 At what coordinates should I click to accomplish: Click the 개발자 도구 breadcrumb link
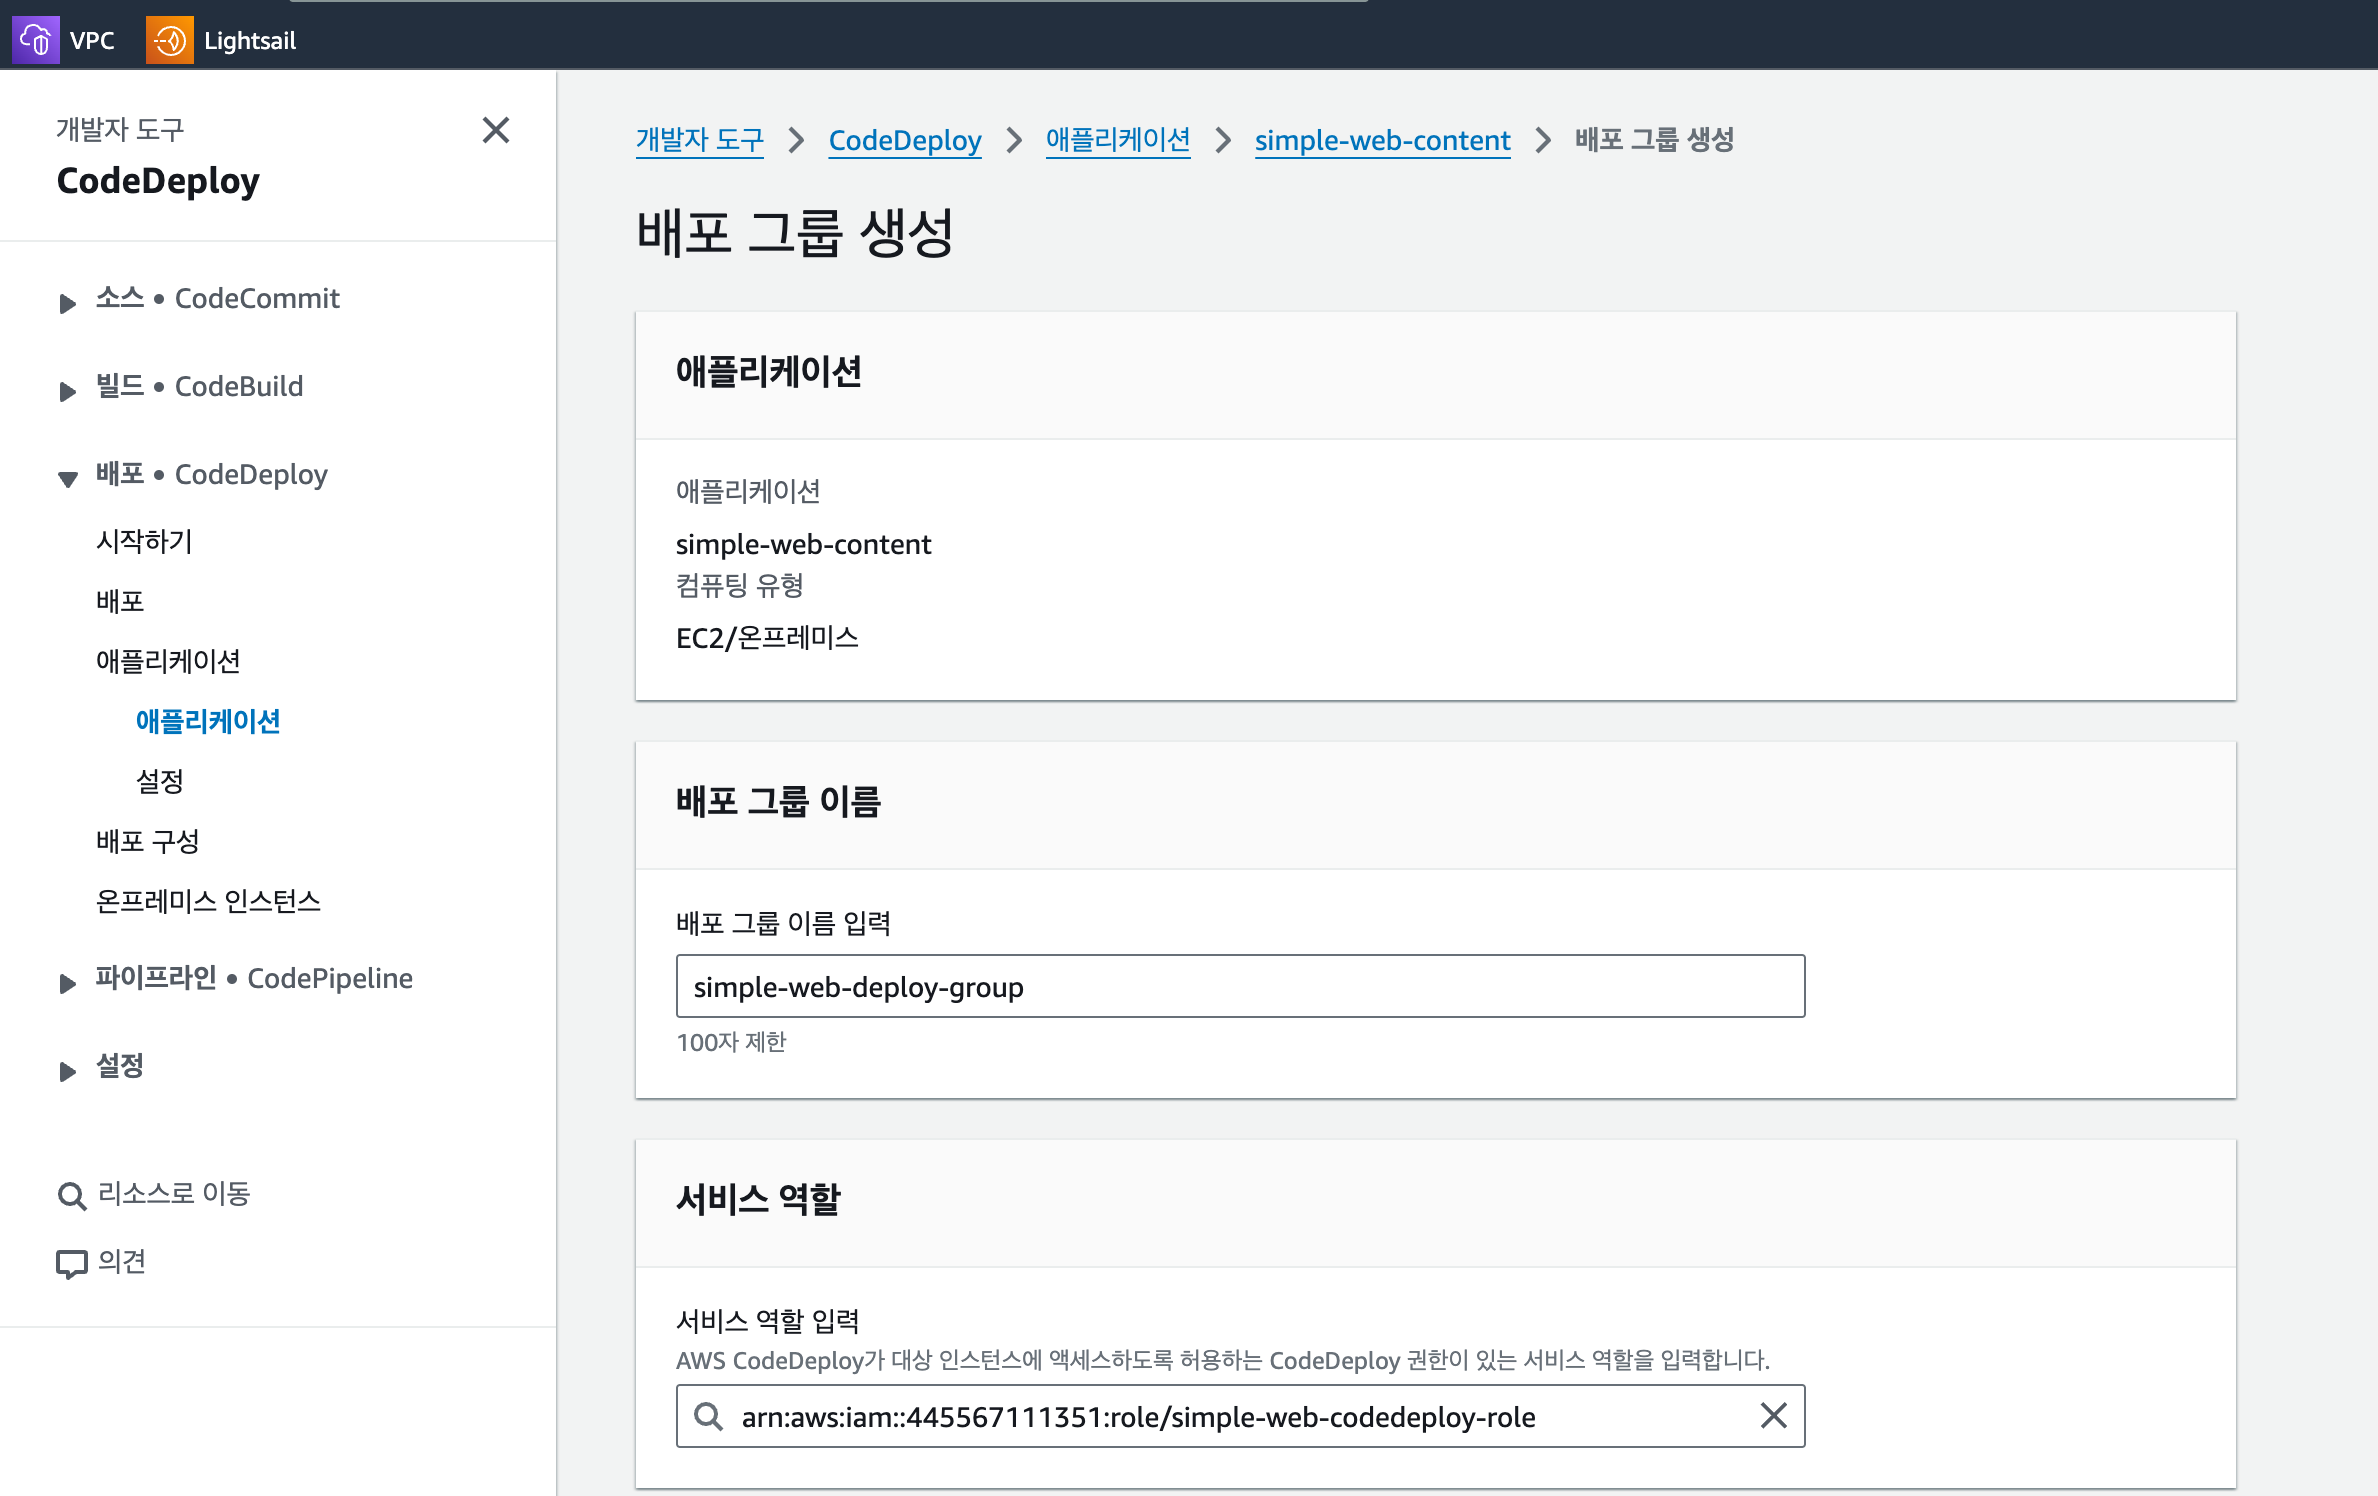click(700, 140)
